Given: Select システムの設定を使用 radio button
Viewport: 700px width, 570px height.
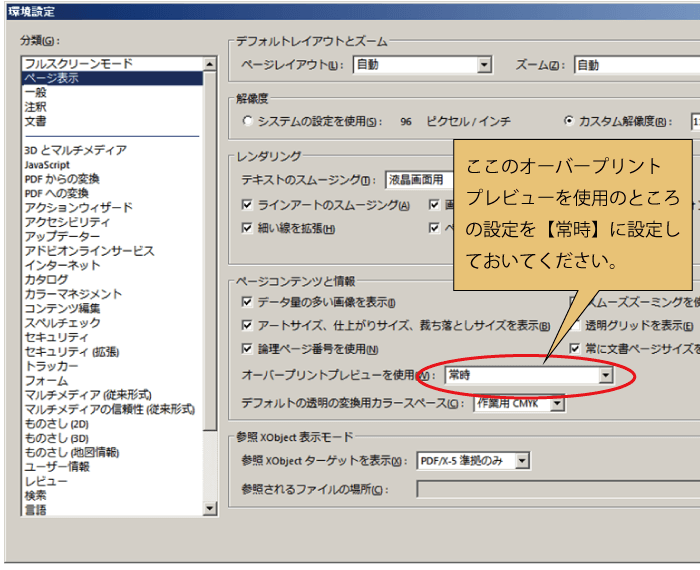Looking at the screenshot, I should (248, 121).
